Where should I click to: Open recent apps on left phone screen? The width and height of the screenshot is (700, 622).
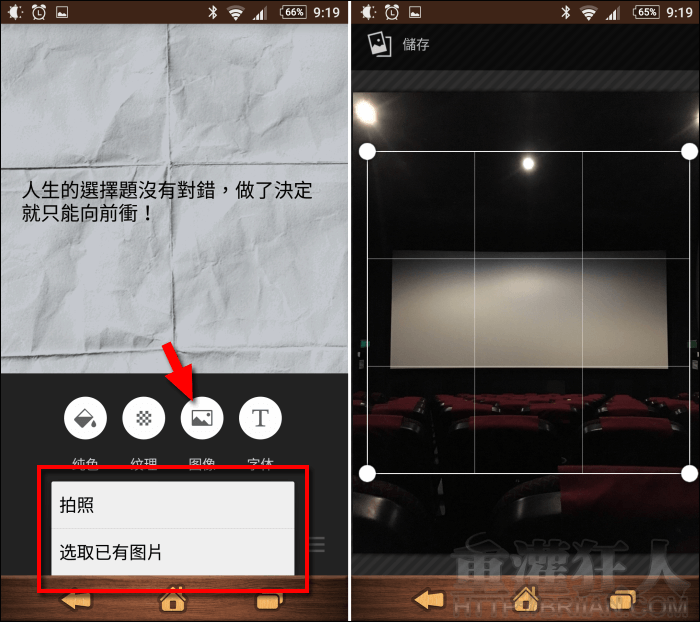point(270,600)
